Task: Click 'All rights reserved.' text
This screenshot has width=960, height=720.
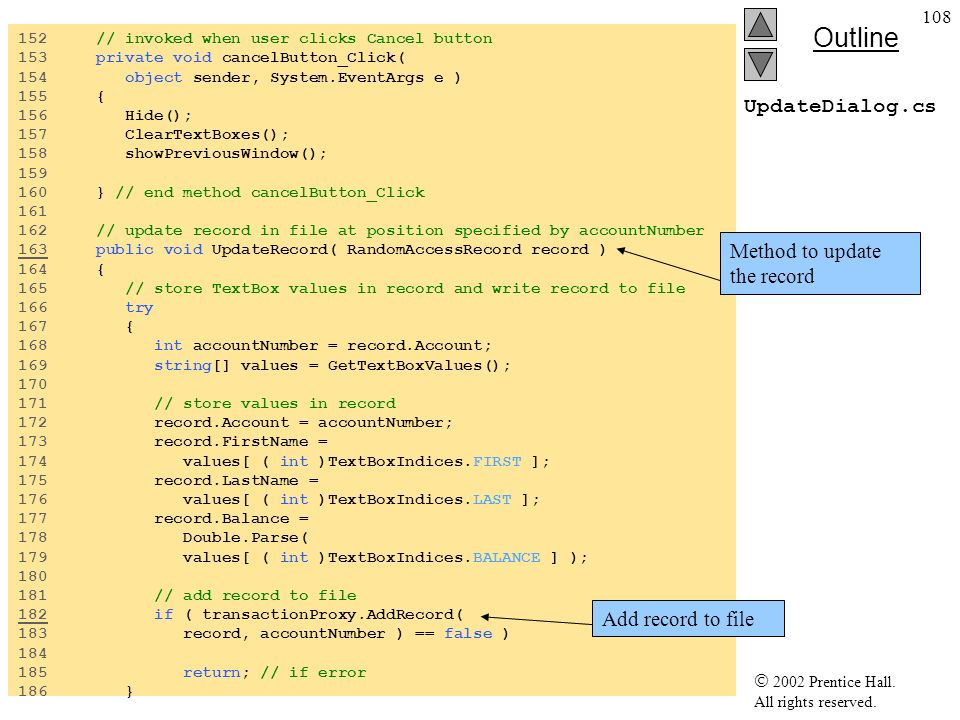Action: click(815, 702)
